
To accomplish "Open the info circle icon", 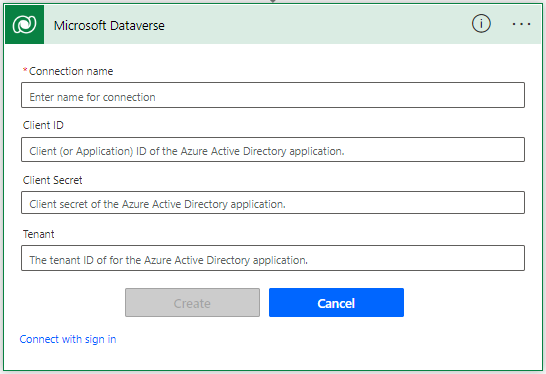I will (481, 24).
